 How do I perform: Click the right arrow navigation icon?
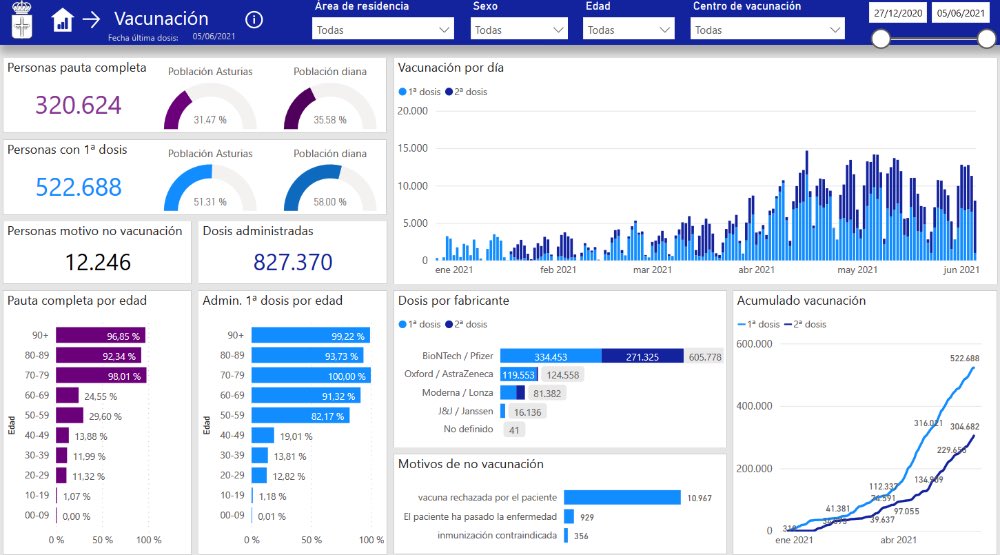click(x=91, y=19)
